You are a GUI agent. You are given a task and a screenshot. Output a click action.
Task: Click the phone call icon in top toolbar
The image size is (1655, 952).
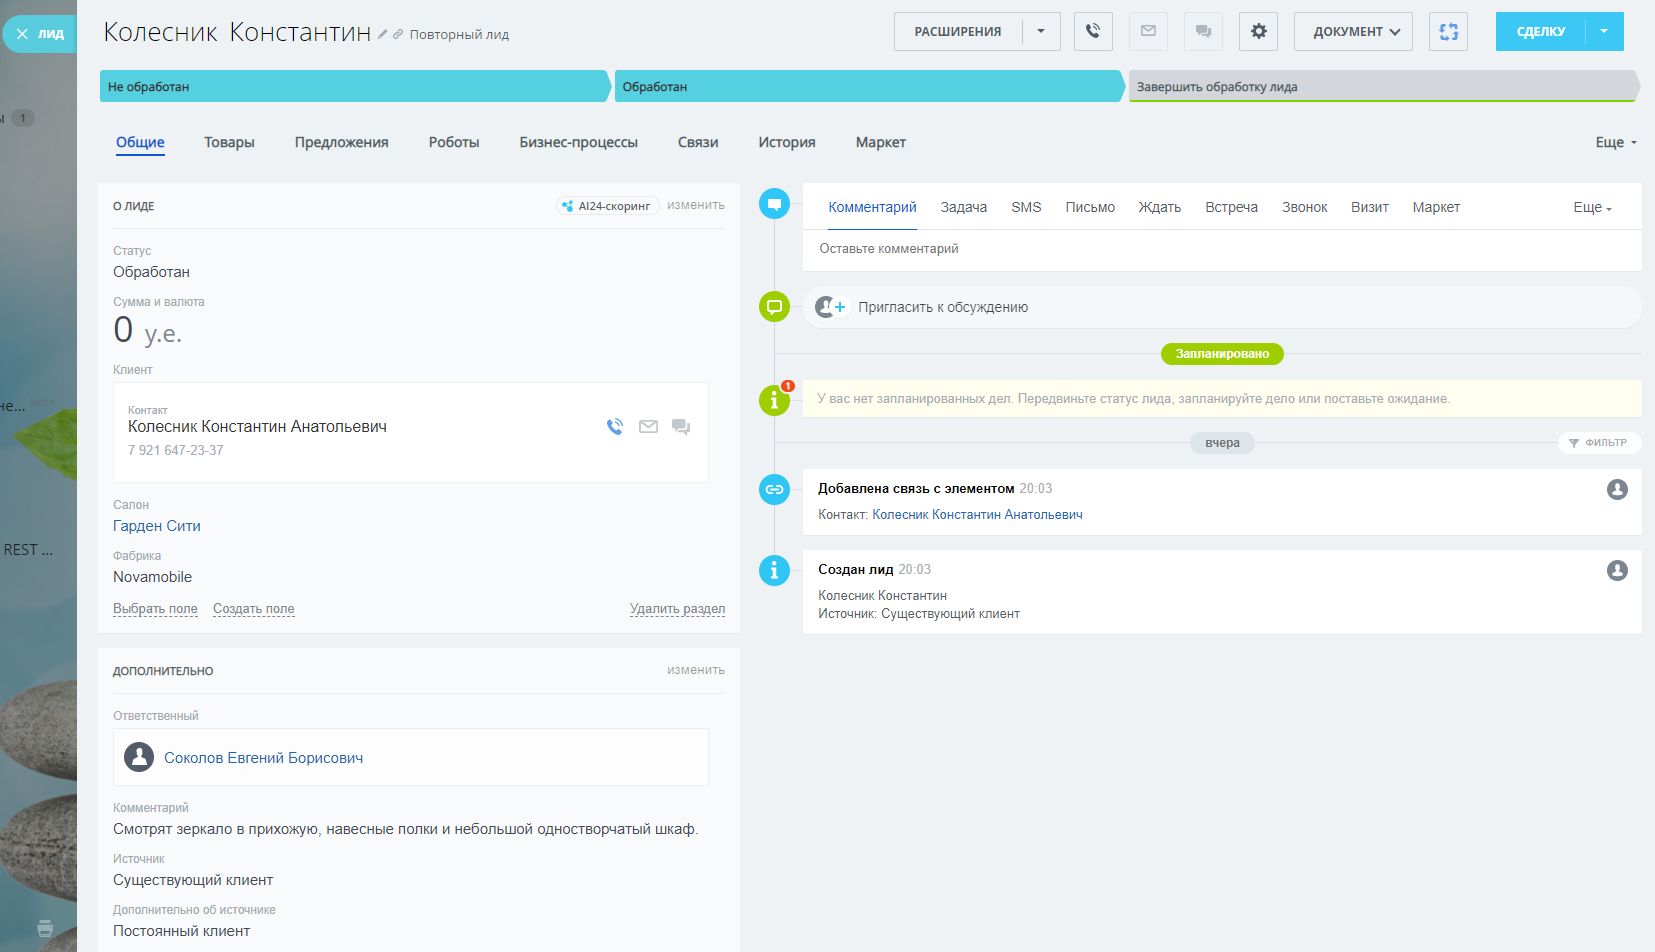point(1093,32)
